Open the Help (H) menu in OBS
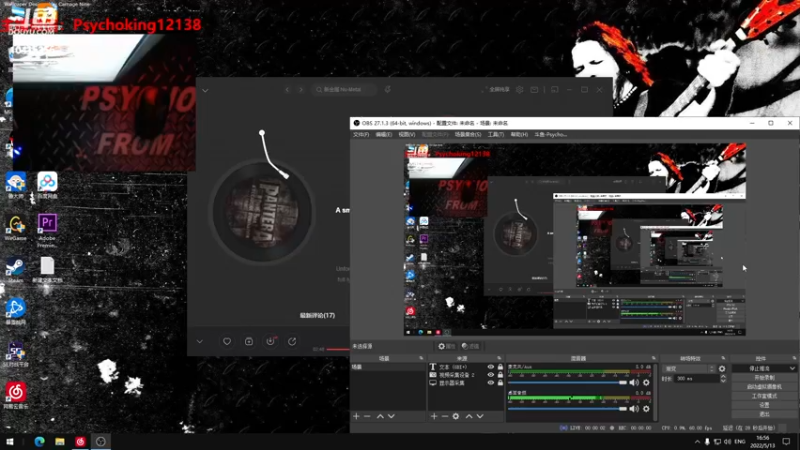Viewport: 800px width, 450px height. click(519, 135)
